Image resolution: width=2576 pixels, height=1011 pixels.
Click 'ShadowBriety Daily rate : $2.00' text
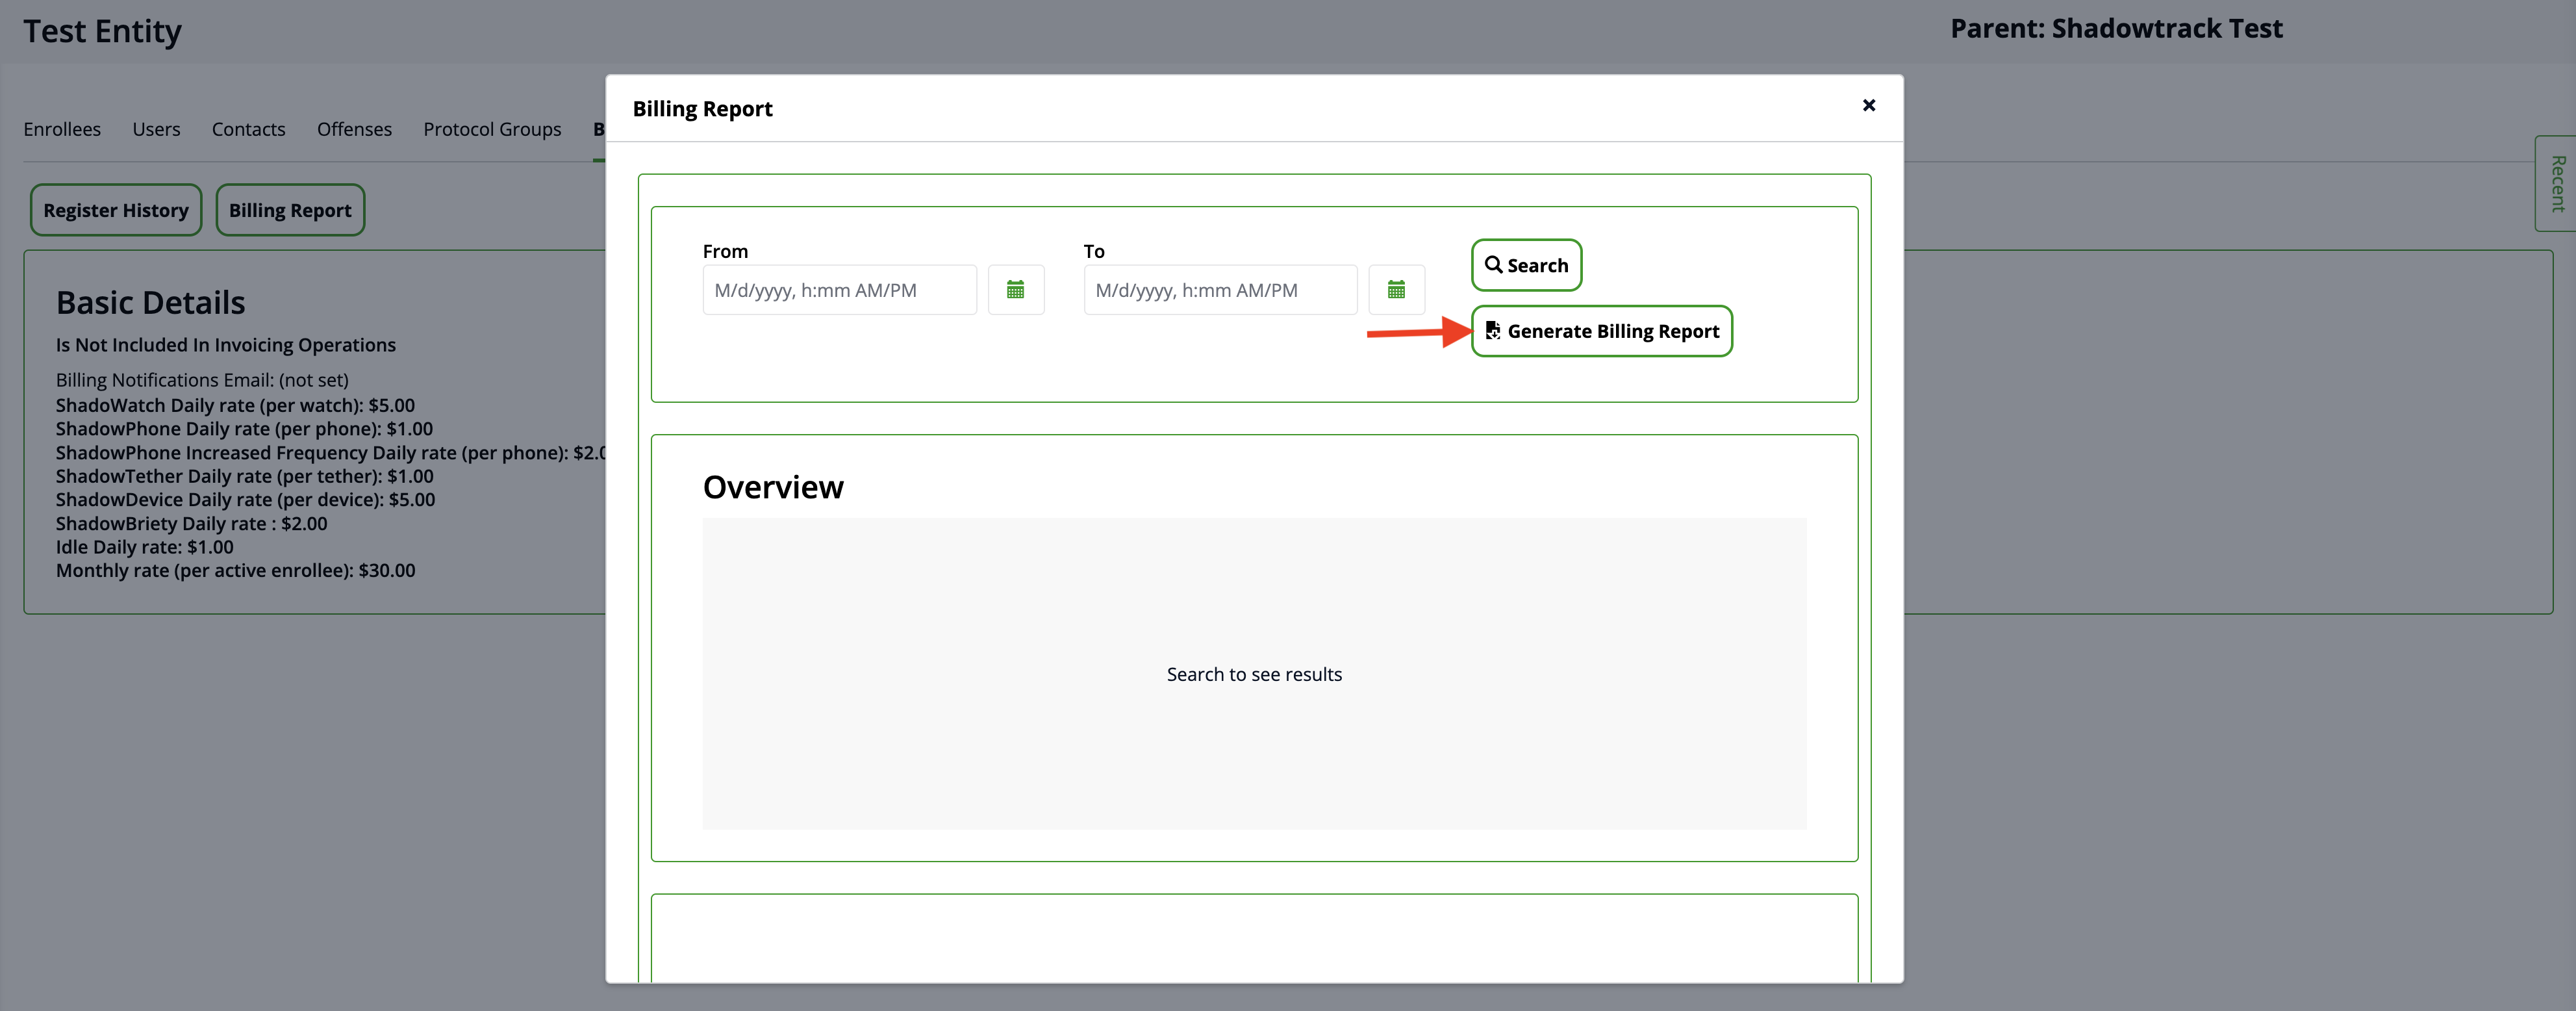point(192,524)
